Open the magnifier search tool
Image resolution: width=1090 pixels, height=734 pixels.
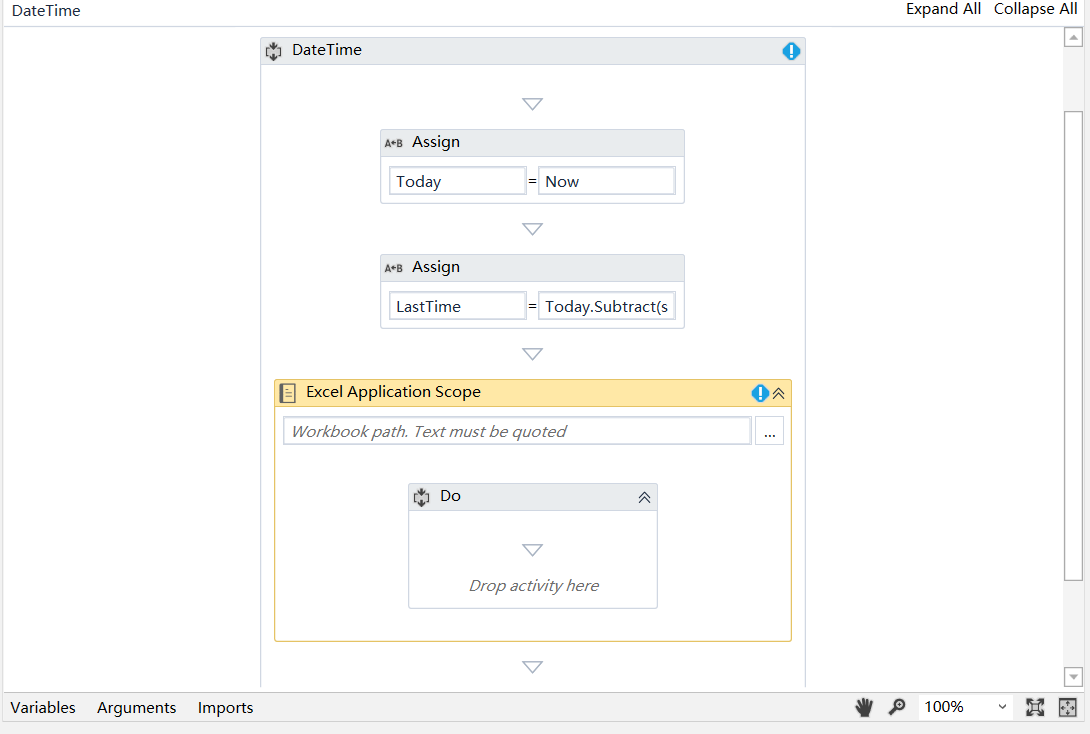pos(897,707)
